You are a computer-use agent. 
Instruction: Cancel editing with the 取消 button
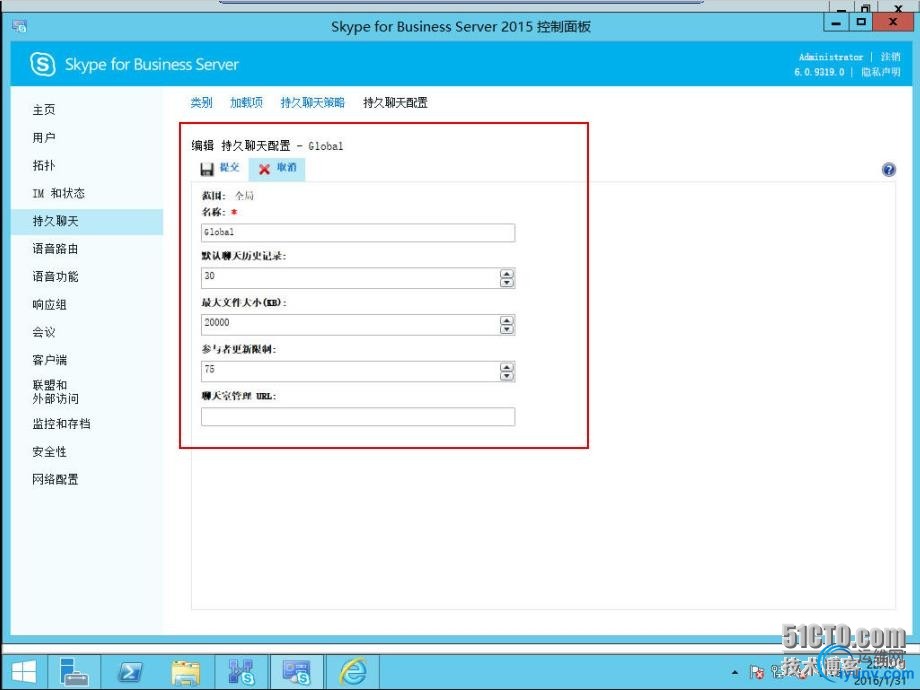(x=278, y=168)
